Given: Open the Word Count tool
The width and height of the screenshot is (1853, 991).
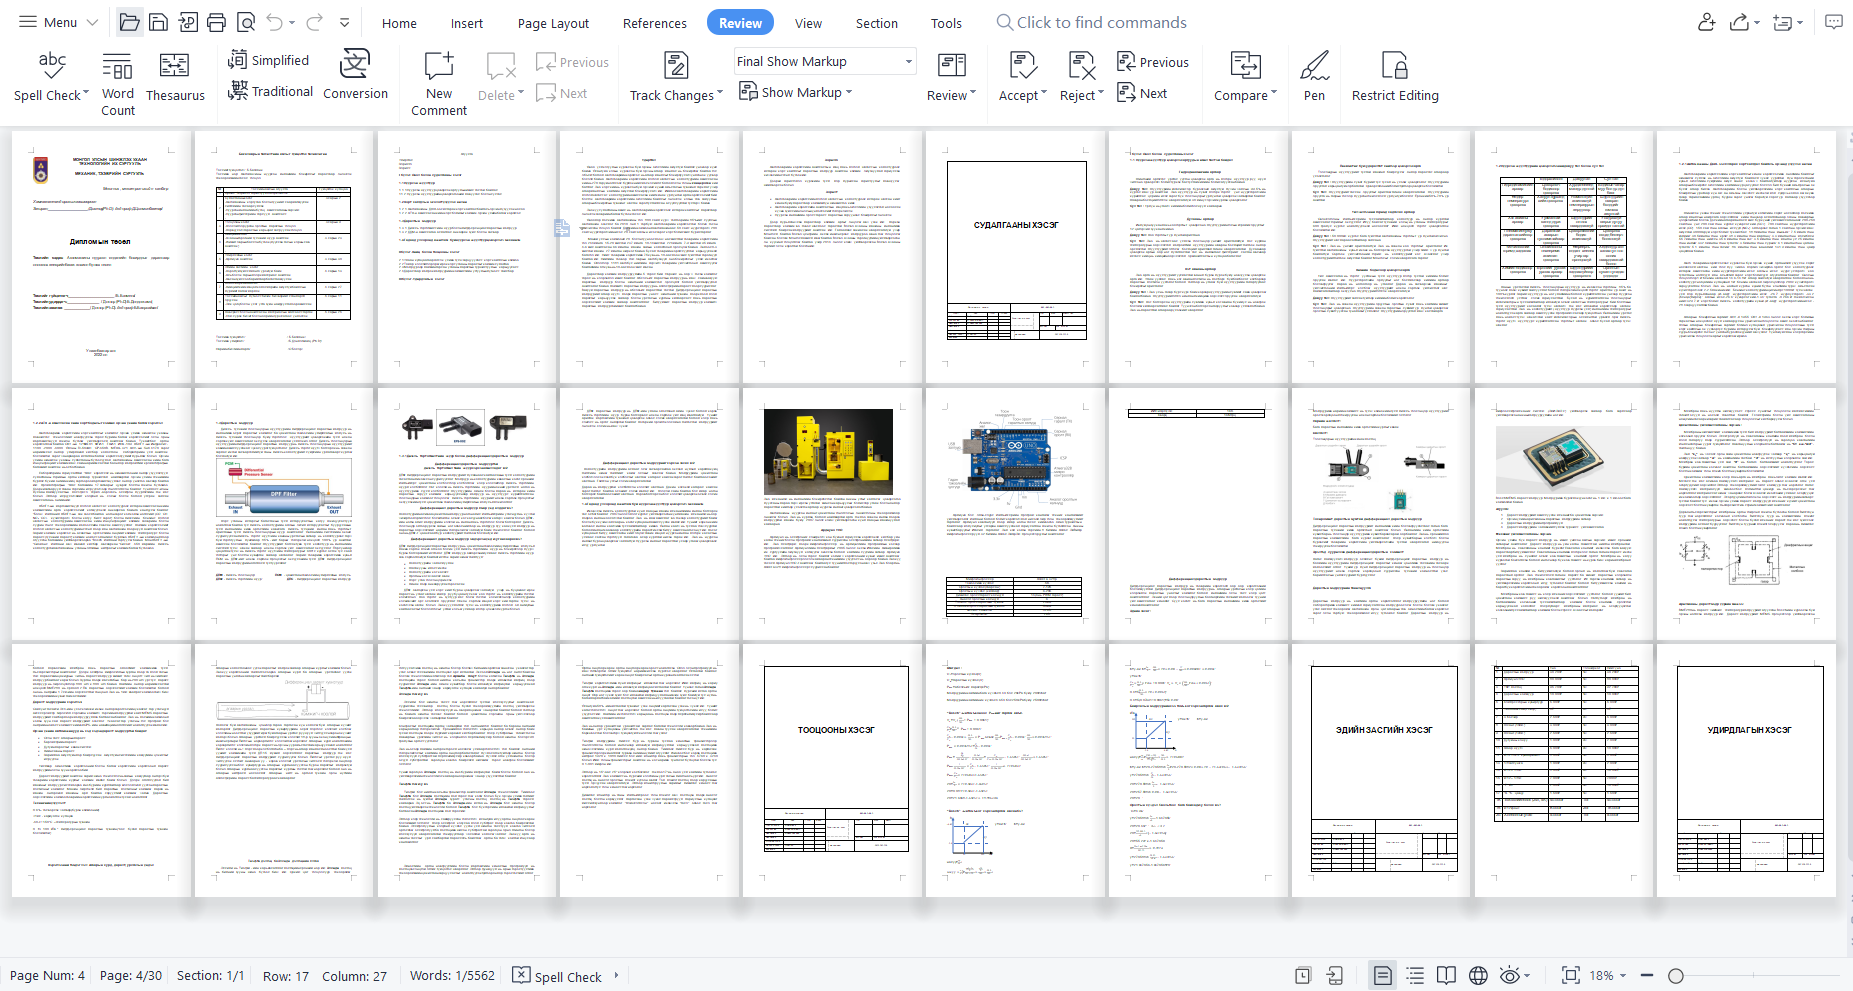Looking at the screenshot, I should point(117,81).
